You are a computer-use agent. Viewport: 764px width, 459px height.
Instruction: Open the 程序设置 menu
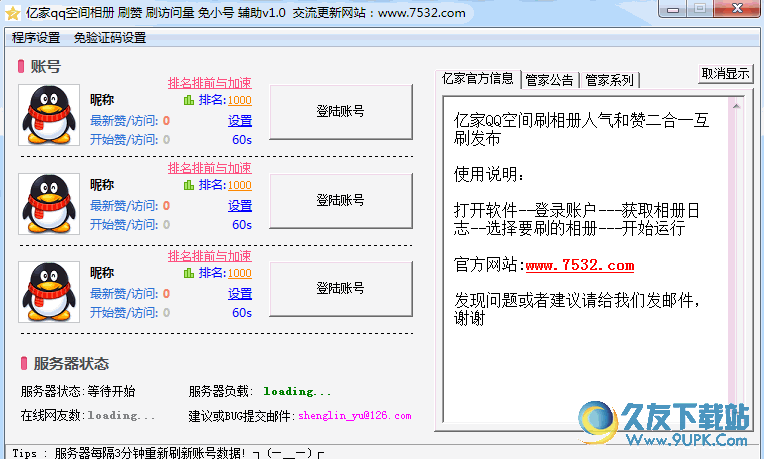pyautogui.click(x=36, y=38)
